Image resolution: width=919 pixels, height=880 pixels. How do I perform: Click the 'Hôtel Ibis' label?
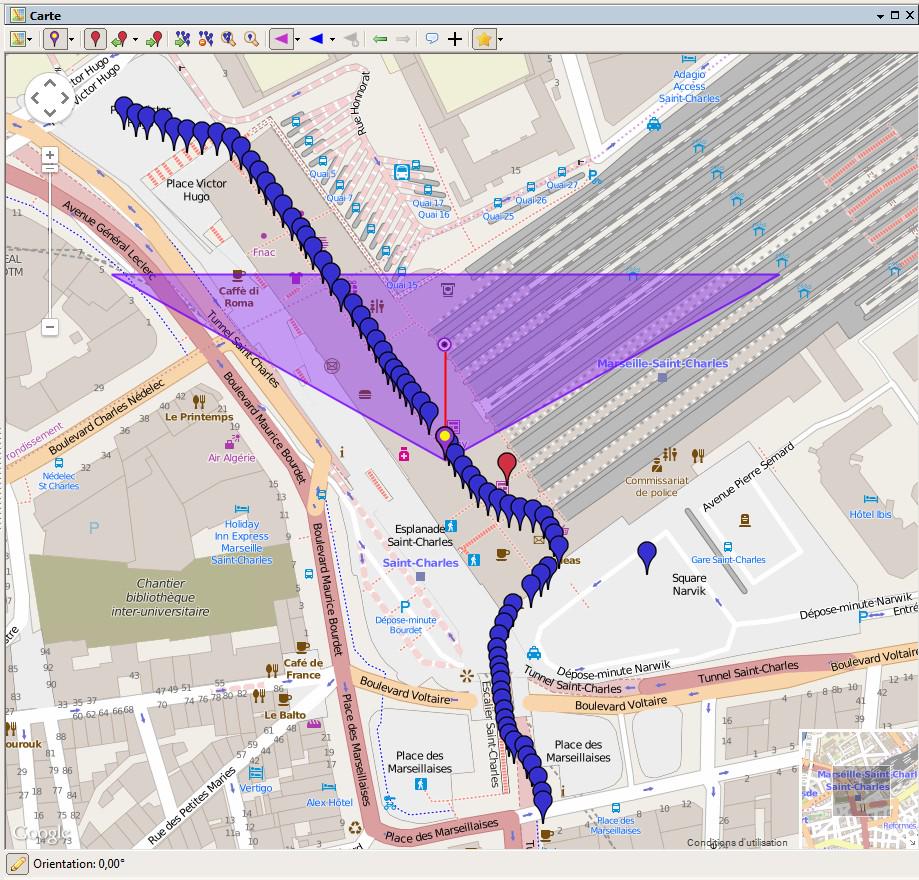[x=870, y=514]
